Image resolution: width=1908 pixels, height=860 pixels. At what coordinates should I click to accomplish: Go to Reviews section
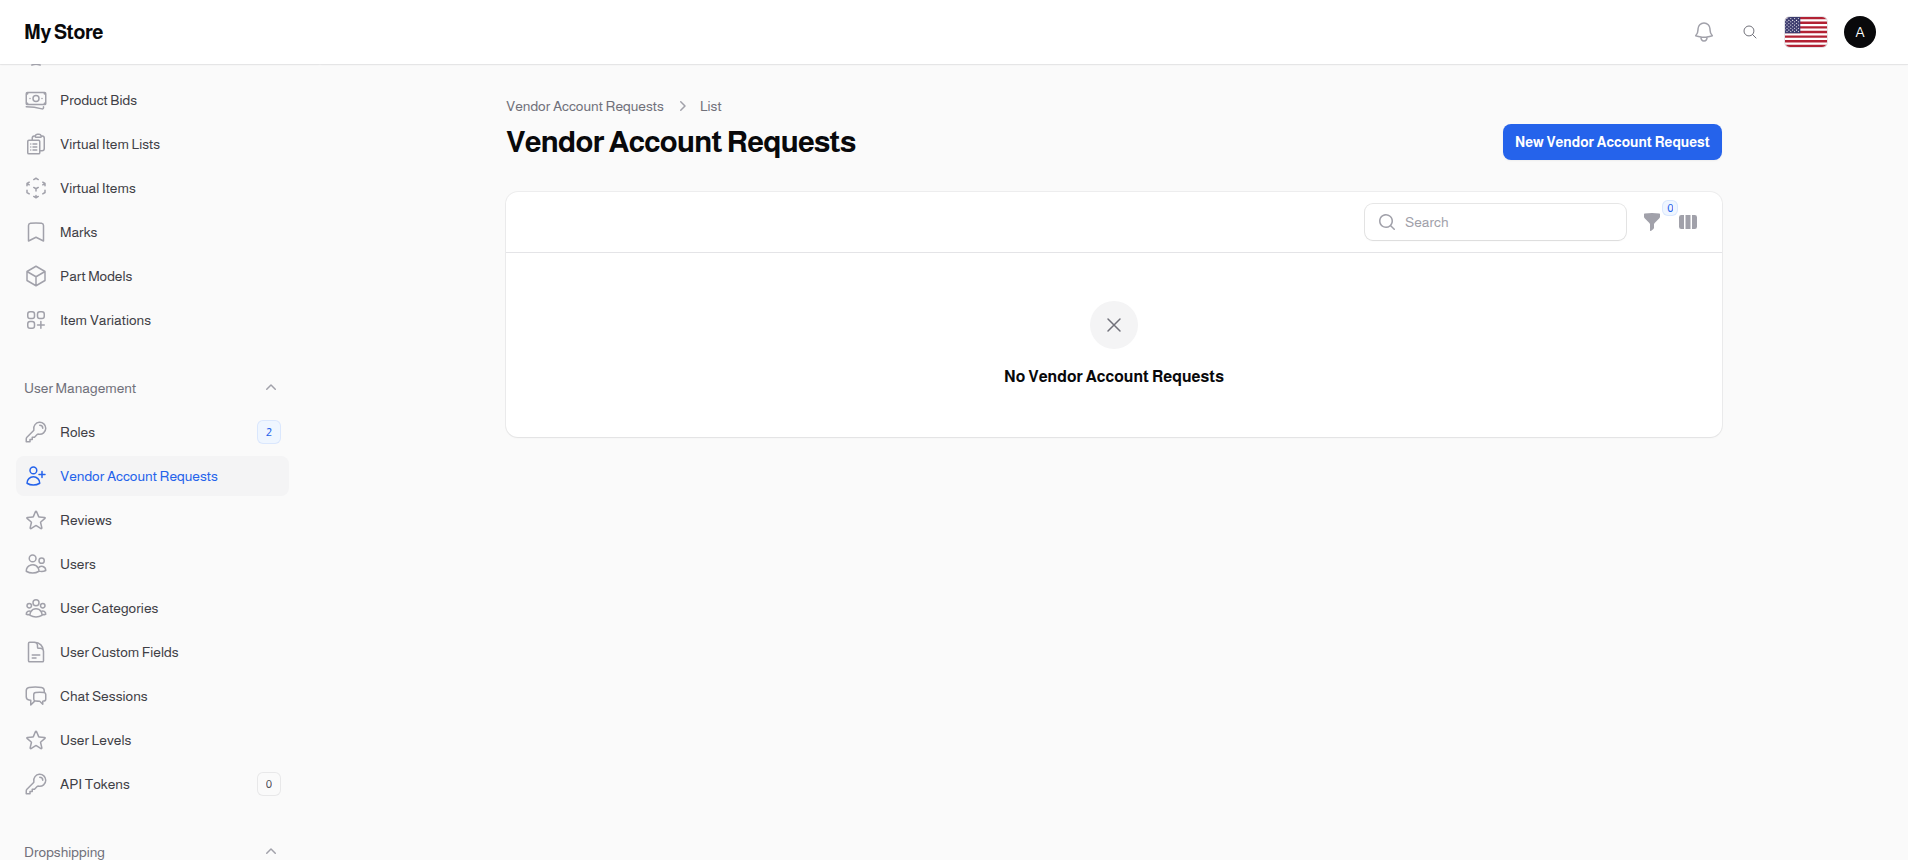click(152, 520)
